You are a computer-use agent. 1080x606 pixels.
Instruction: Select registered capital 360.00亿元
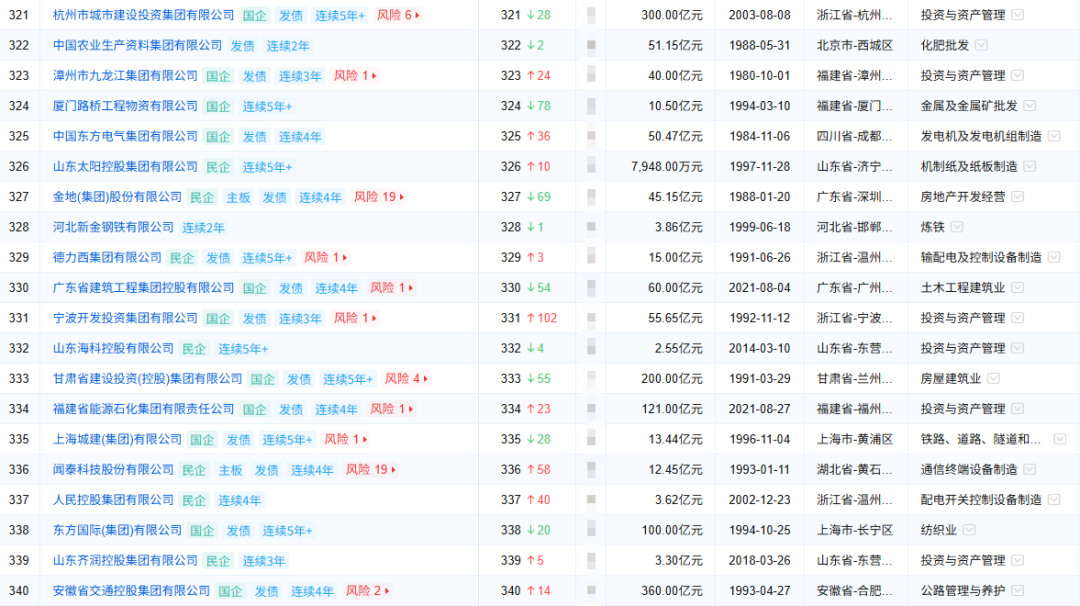[x=672, y=591]
